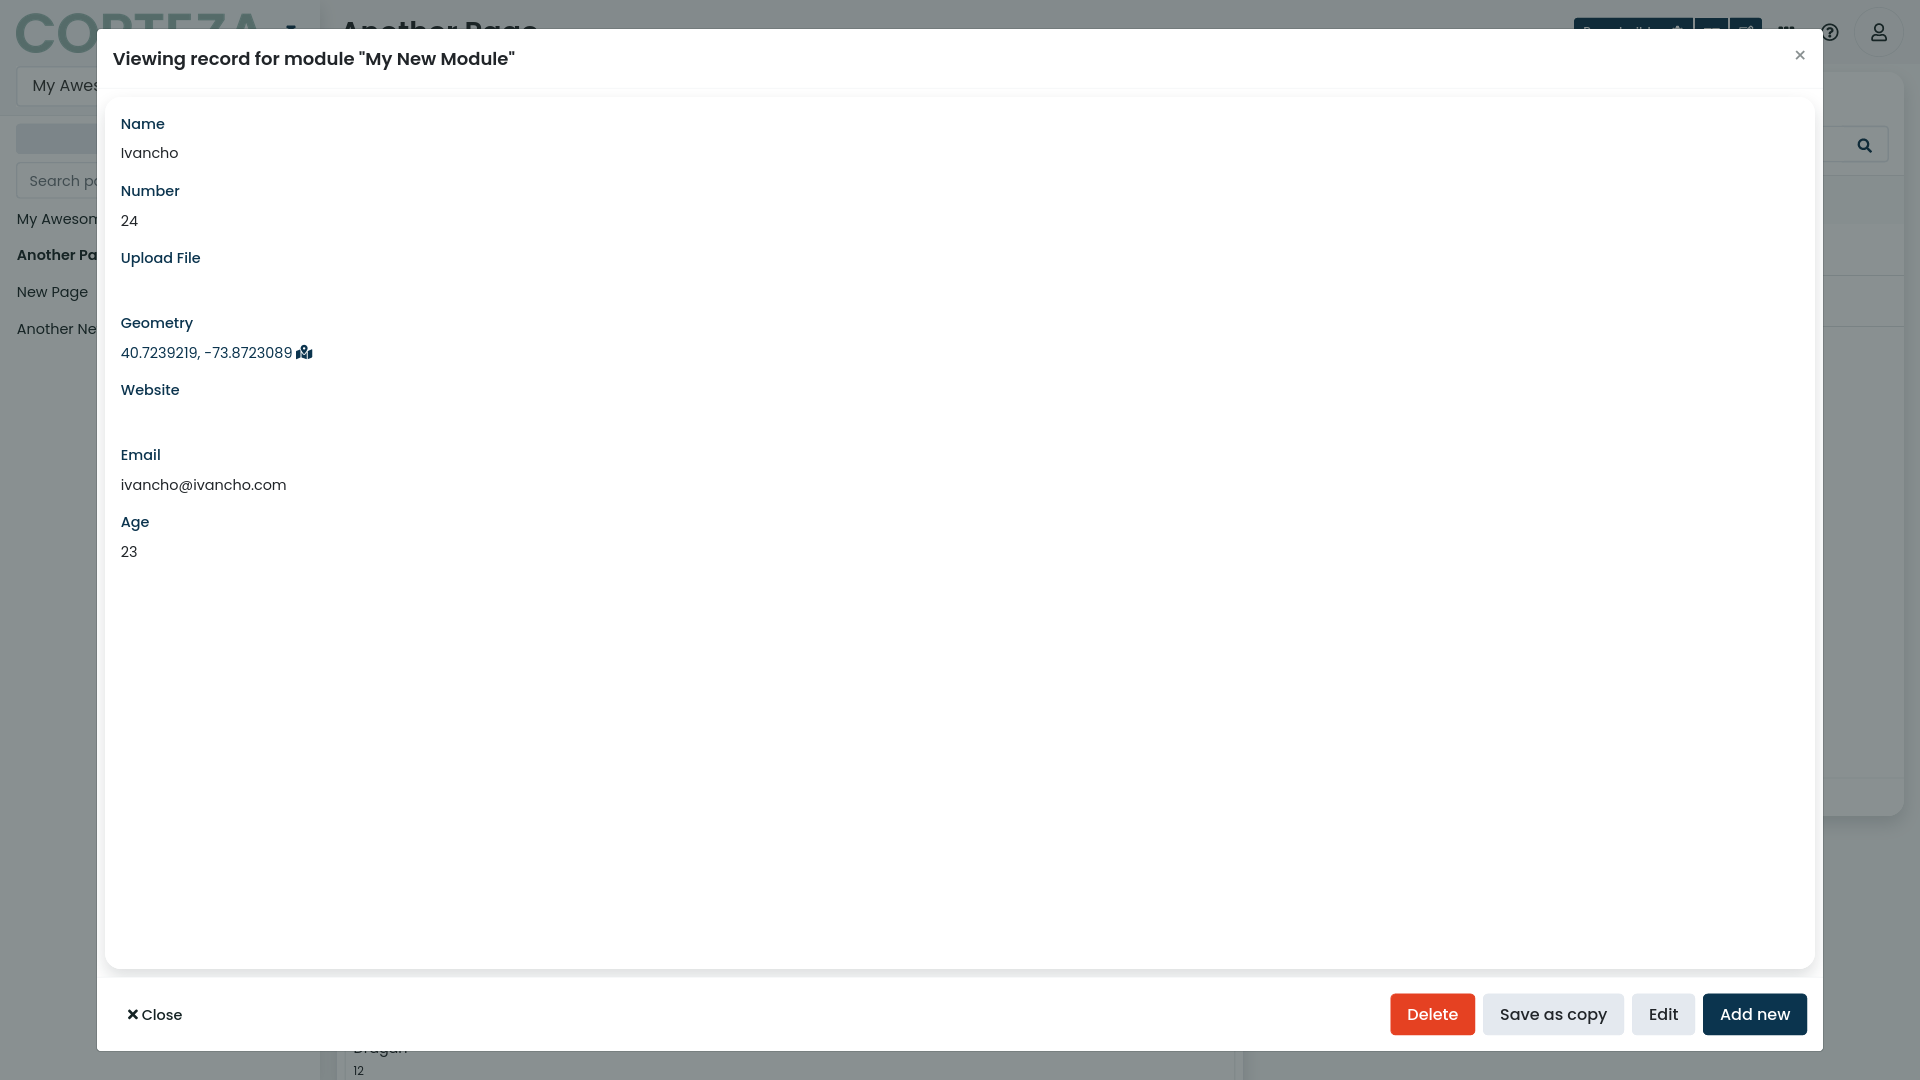Click the Delete button to remove this record
This screenshot has height=1080, width=1920.
1432,1014
